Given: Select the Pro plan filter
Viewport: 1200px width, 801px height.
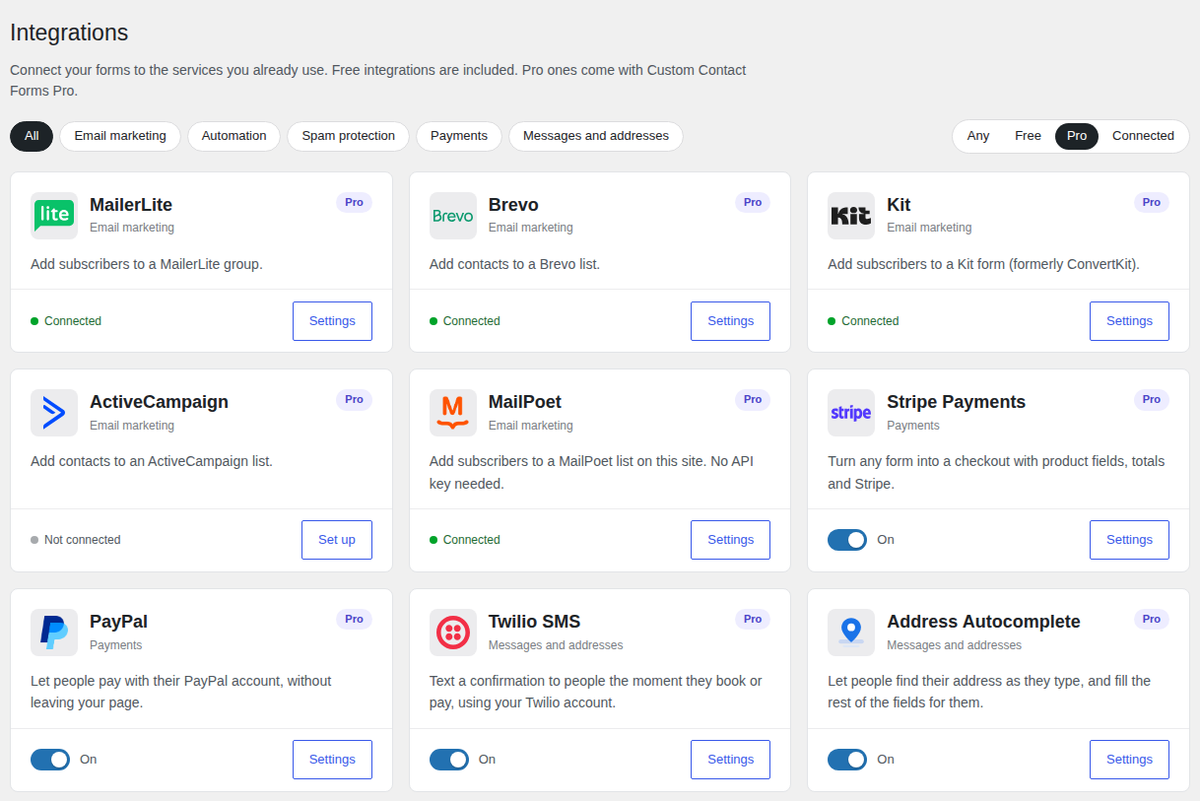Looking at the screenshot, I should pos(1077,136).
